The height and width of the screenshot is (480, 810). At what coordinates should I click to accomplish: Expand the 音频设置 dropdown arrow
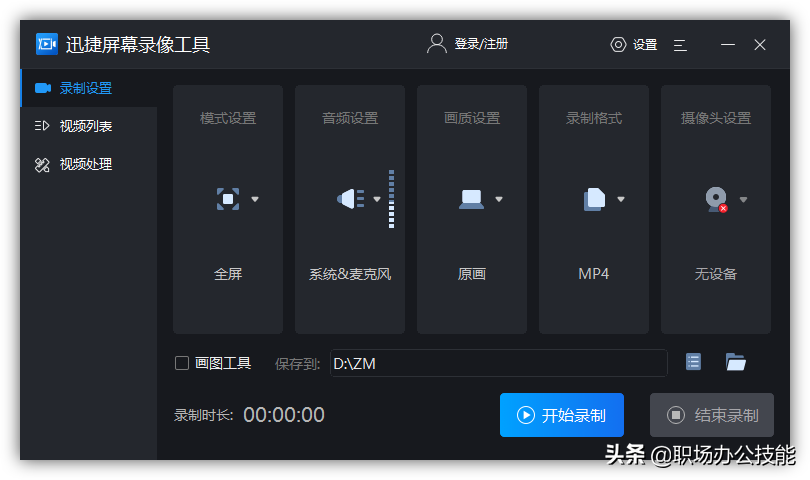(x=377, y=199)
